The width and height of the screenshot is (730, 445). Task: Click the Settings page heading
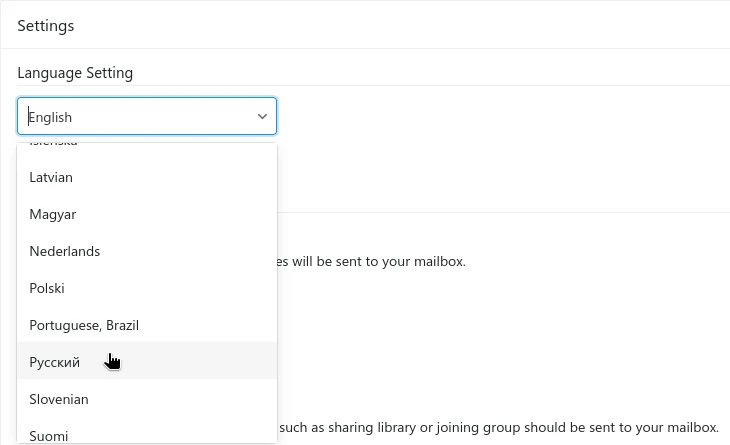(46, 26)
